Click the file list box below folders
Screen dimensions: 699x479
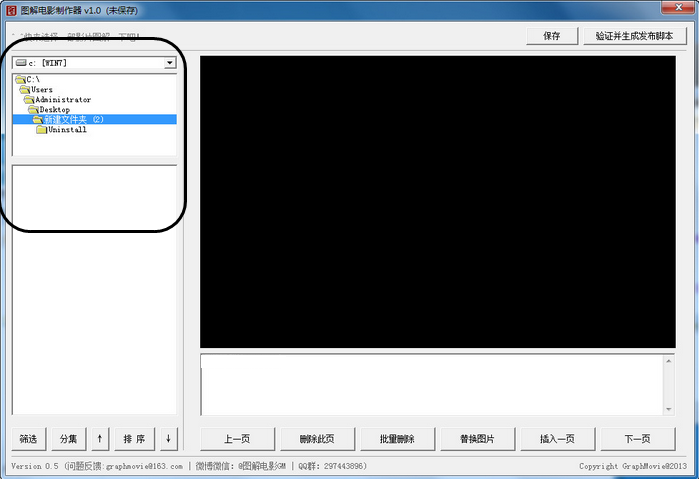pos(95,290)
